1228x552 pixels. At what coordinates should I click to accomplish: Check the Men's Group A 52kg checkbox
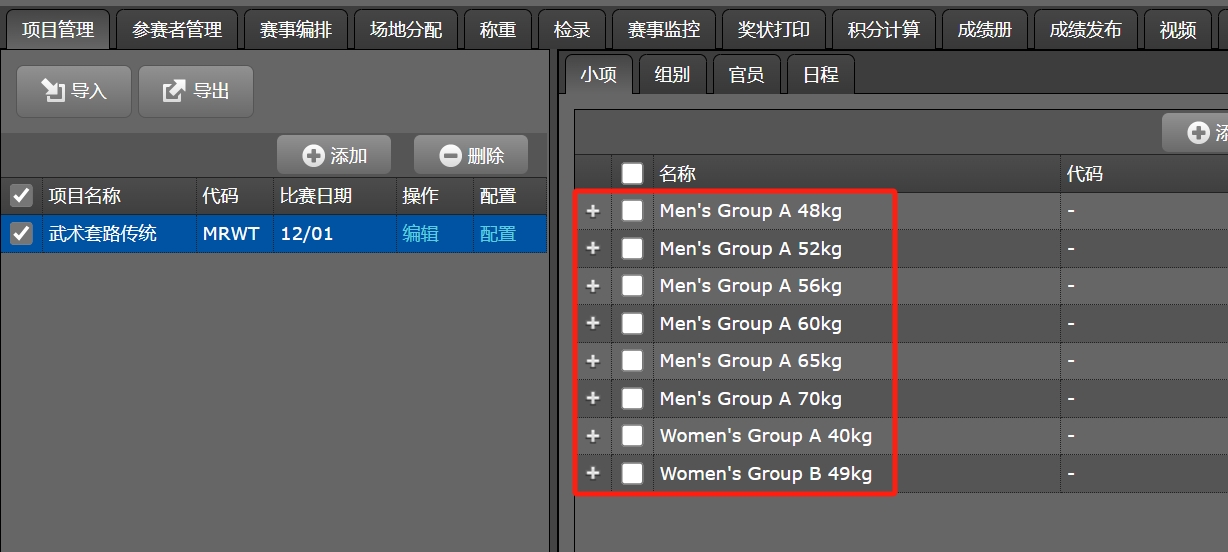click(x=632, y=249)
